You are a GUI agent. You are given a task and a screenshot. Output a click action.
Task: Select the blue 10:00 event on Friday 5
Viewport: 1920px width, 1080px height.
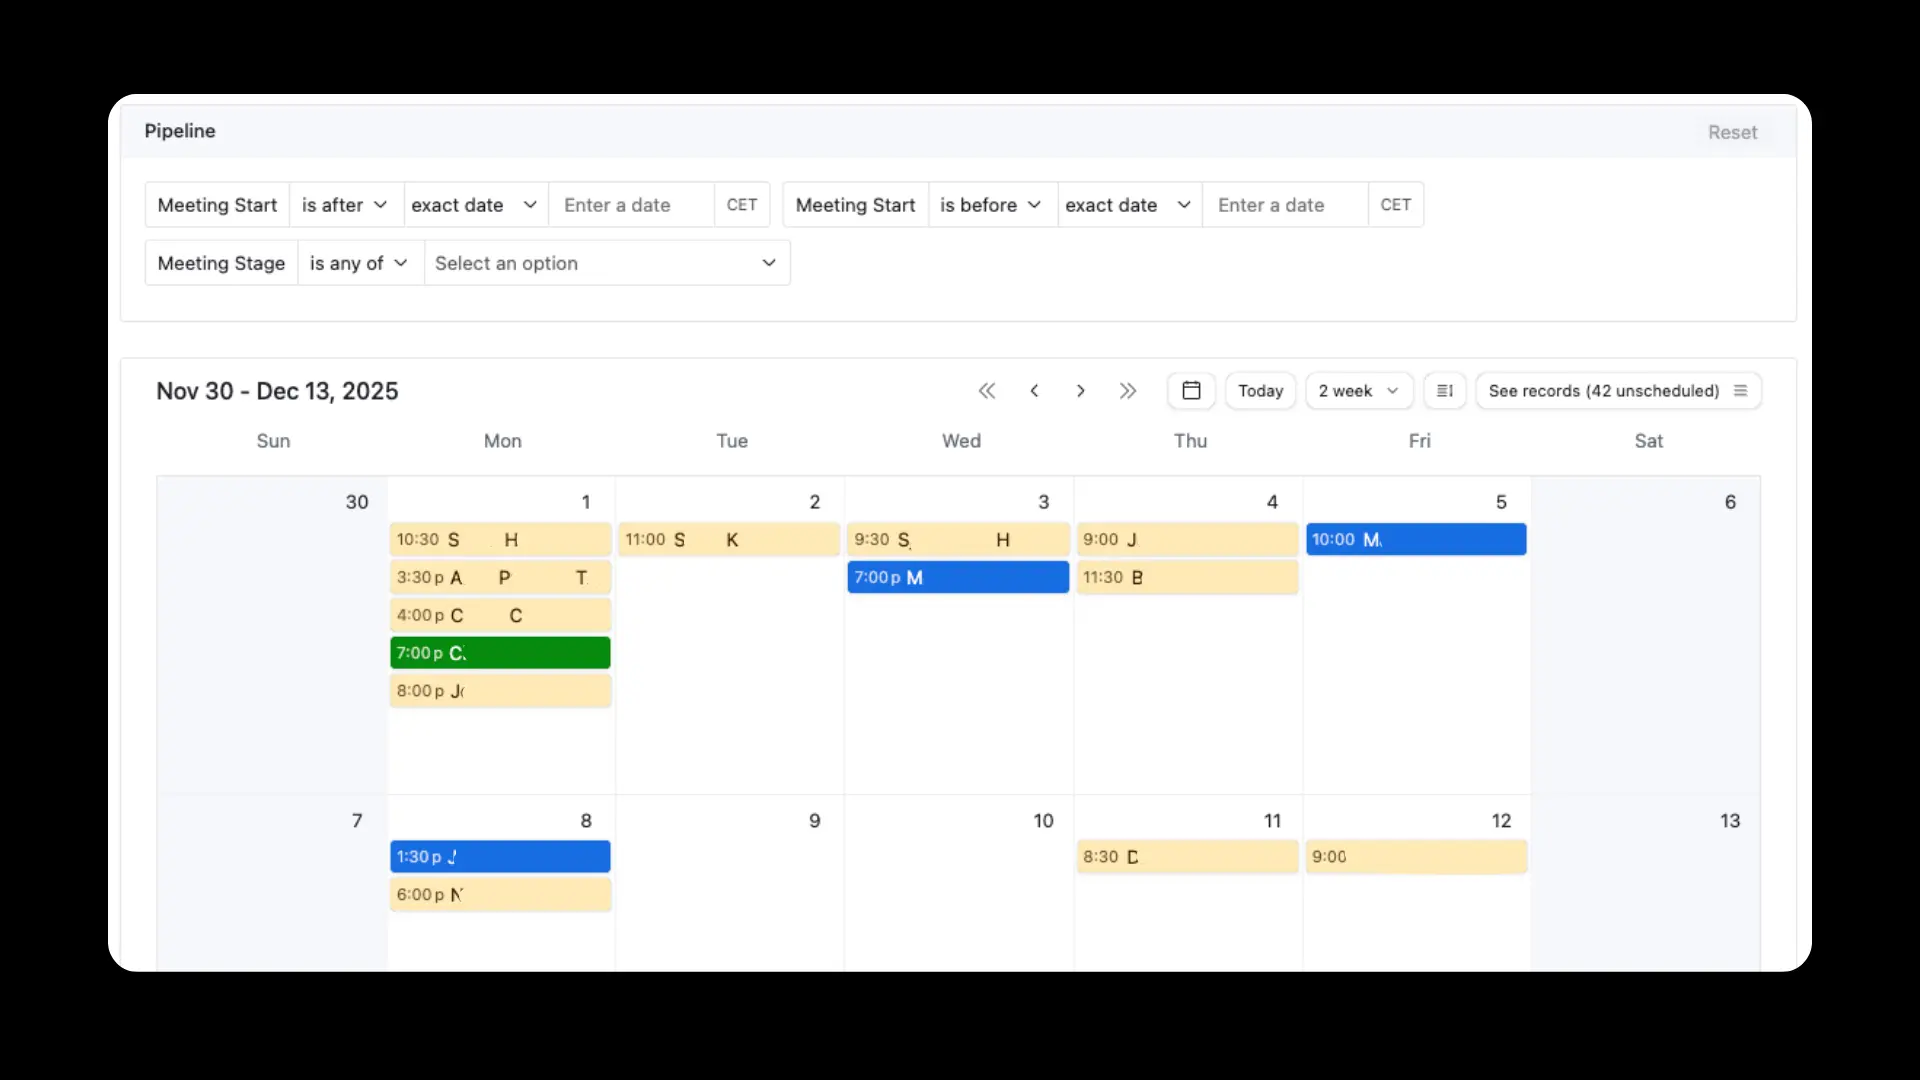[x=1416, y=540]
